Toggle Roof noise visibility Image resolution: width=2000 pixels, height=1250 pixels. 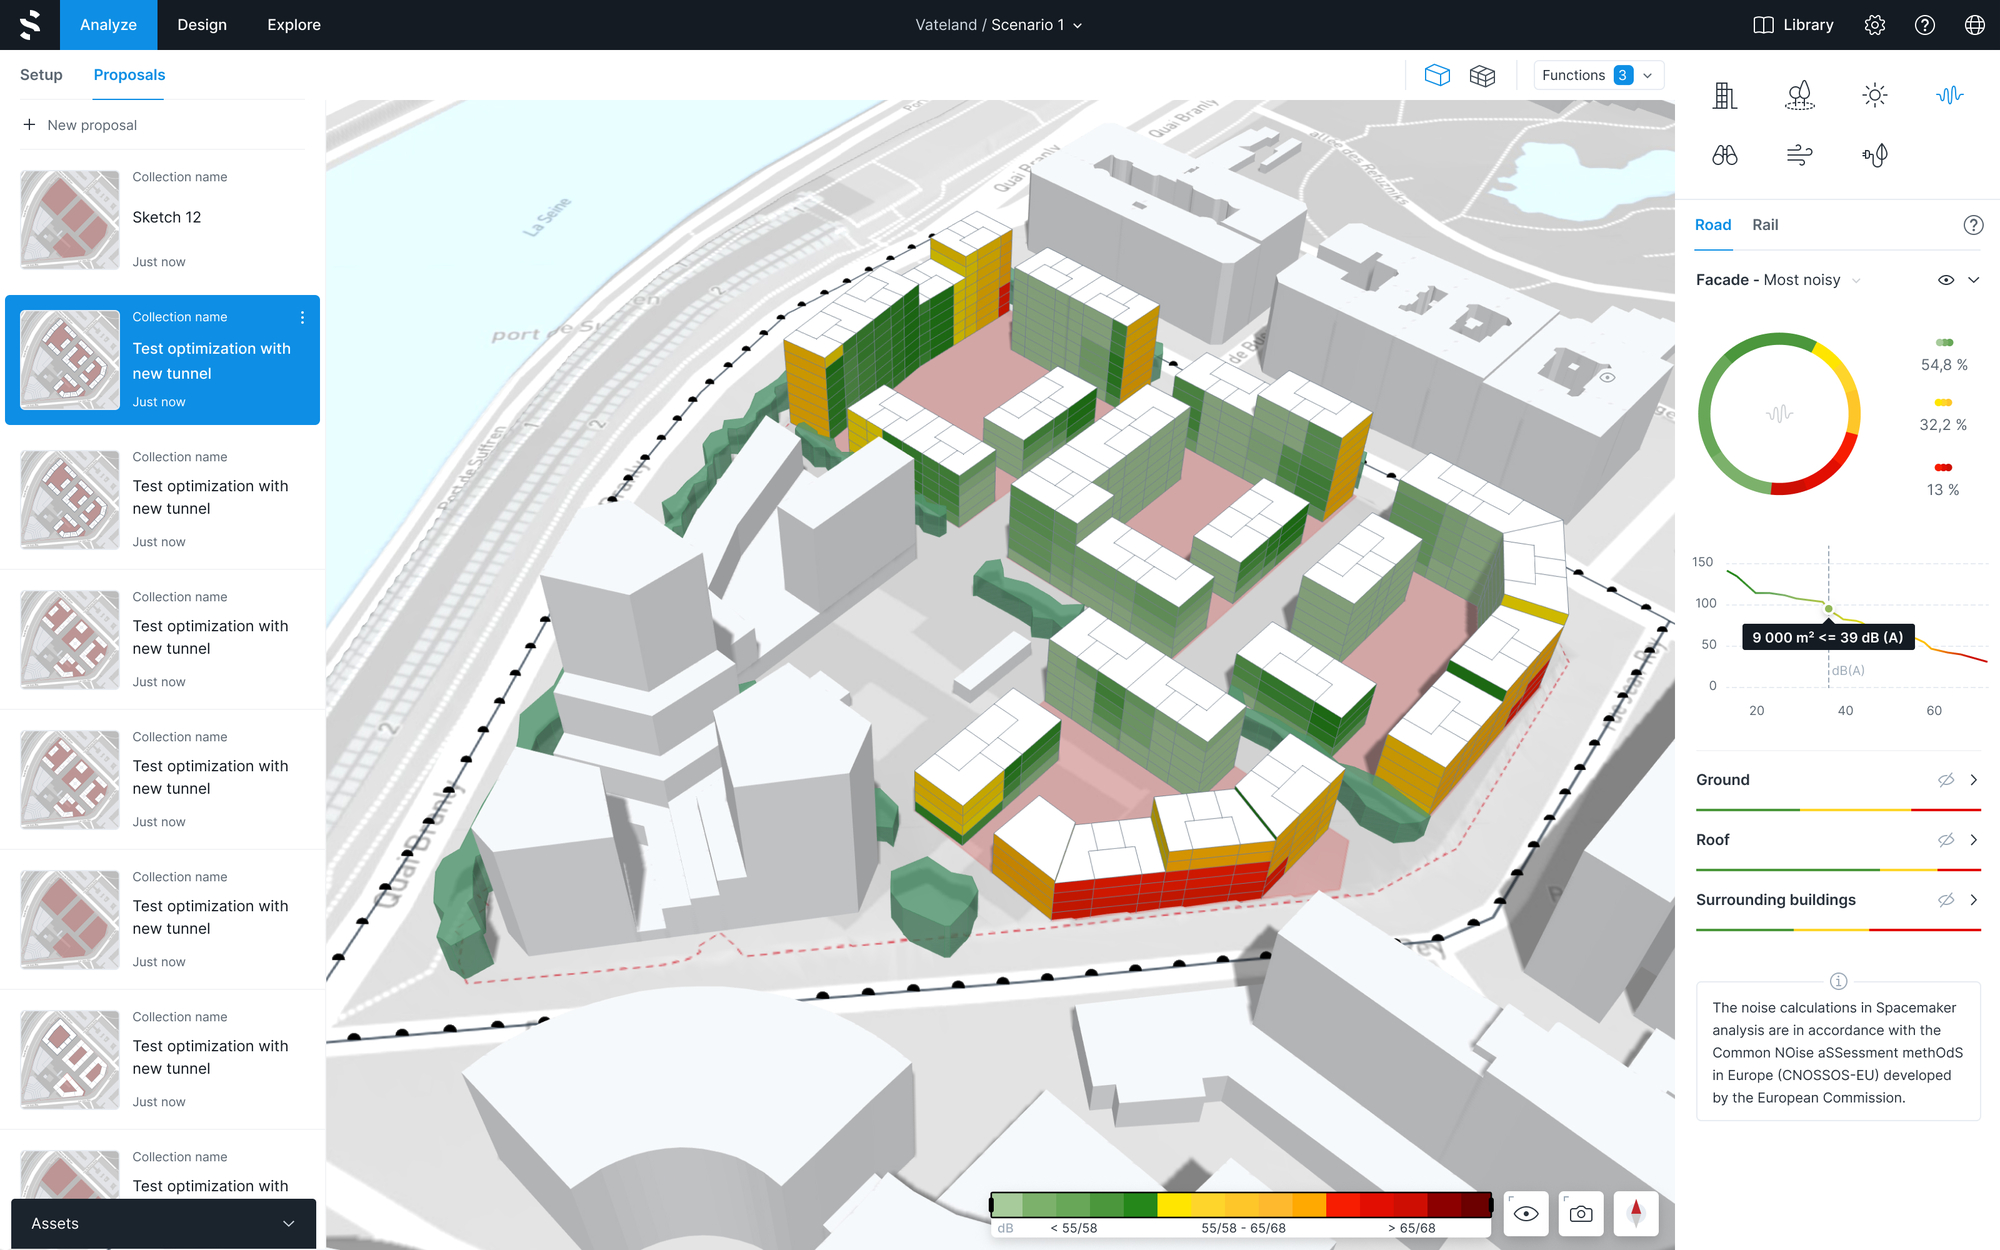click(x=1946, y=840)
